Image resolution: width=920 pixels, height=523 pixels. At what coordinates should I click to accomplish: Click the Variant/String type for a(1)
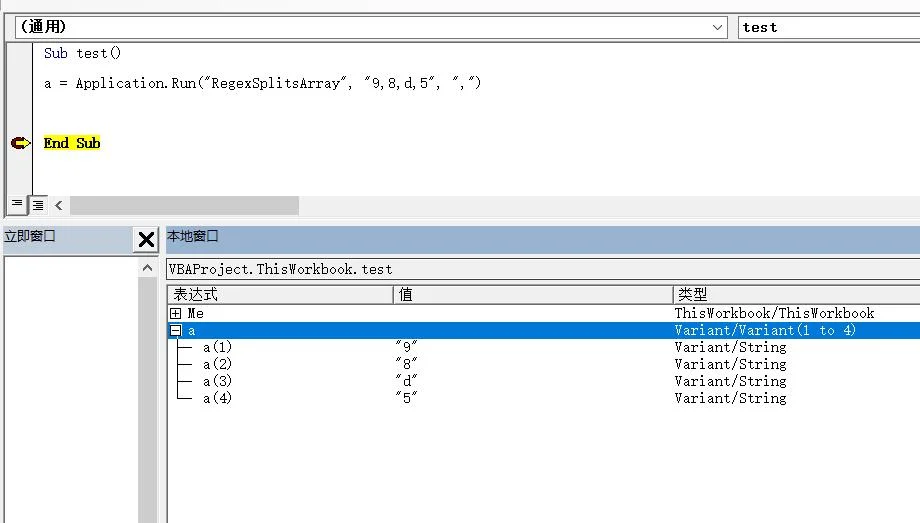coord(730,347)
